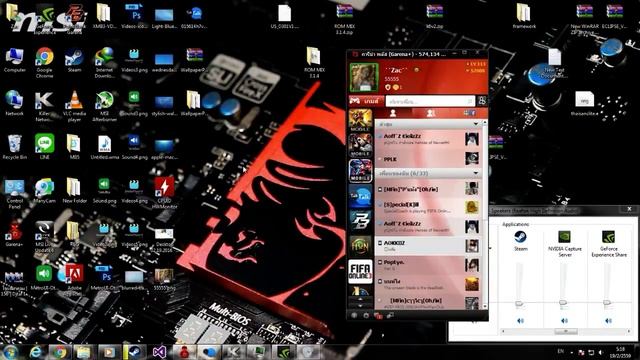
Task: Open the FIFA Online 3 game in Garena sidebar
Action: [360, 271]
